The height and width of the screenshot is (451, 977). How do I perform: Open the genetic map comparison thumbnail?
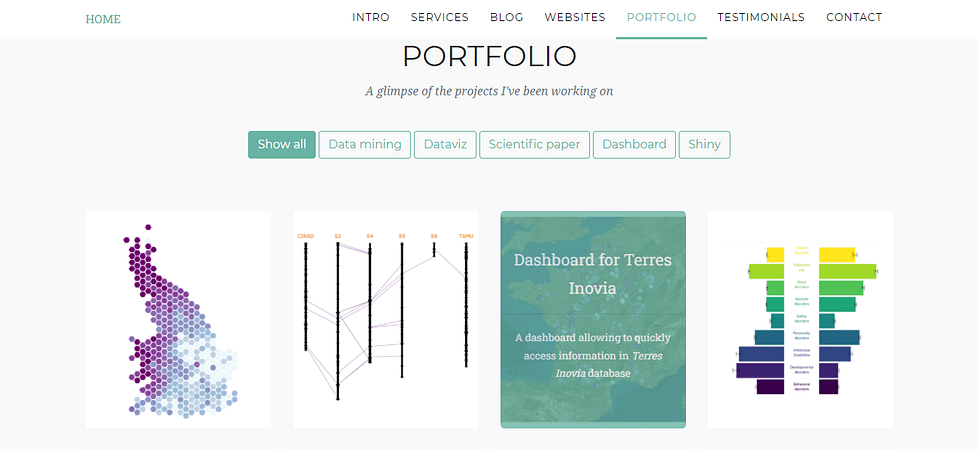tap(386, 320)
